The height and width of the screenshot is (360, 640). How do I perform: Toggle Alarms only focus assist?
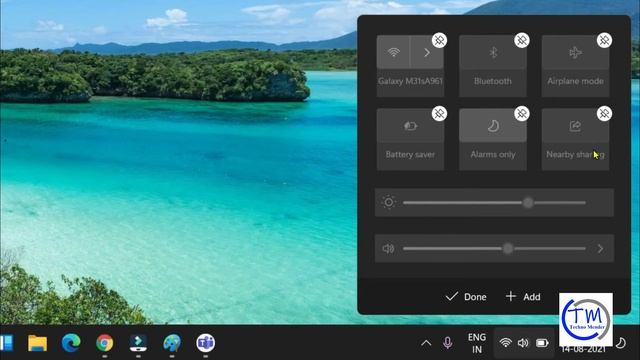493,126
